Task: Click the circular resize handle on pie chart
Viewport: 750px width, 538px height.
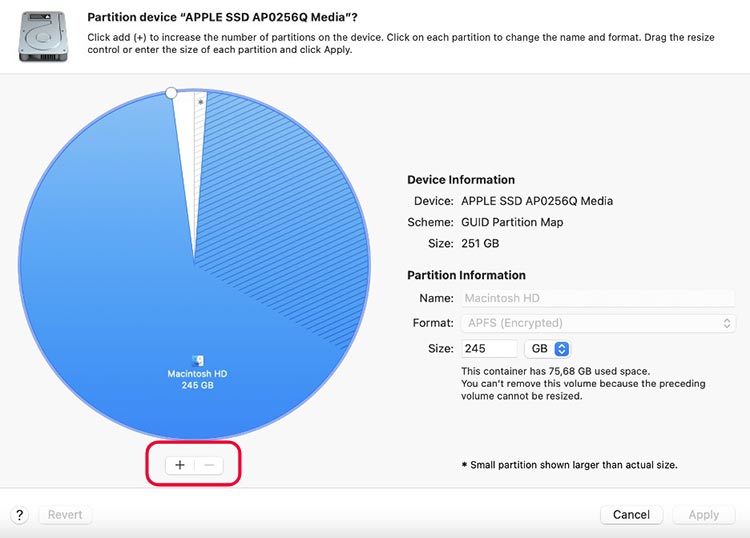Action: click(171, 93)
